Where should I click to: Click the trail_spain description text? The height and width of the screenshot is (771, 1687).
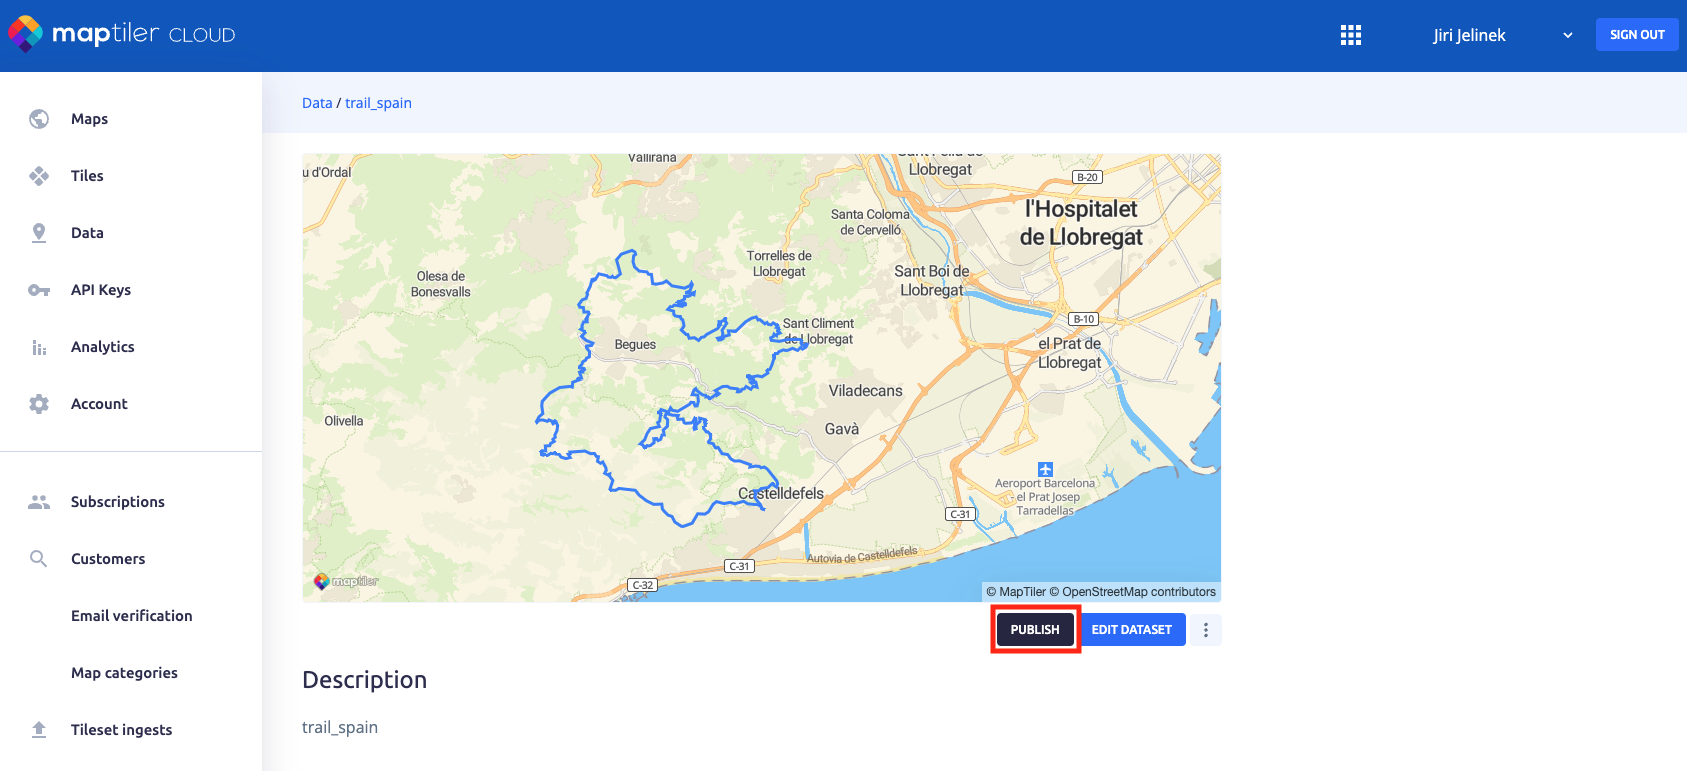point(340,727)
